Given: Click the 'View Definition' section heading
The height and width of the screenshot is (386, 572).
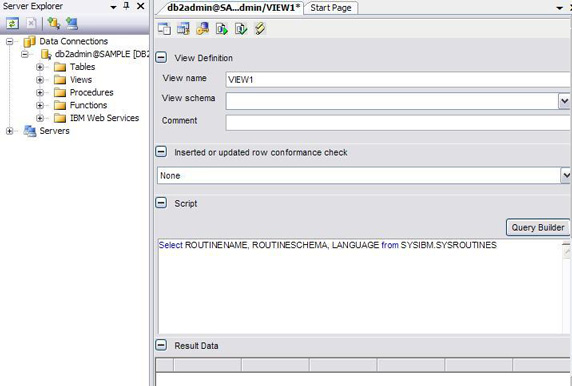Looking at the screenshot, I should [x=204, y=58].
